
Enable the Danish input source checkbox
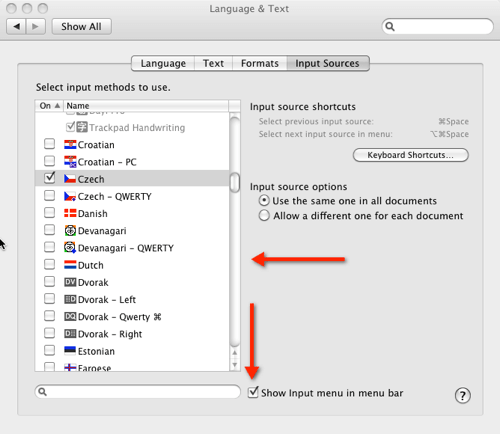50,213
